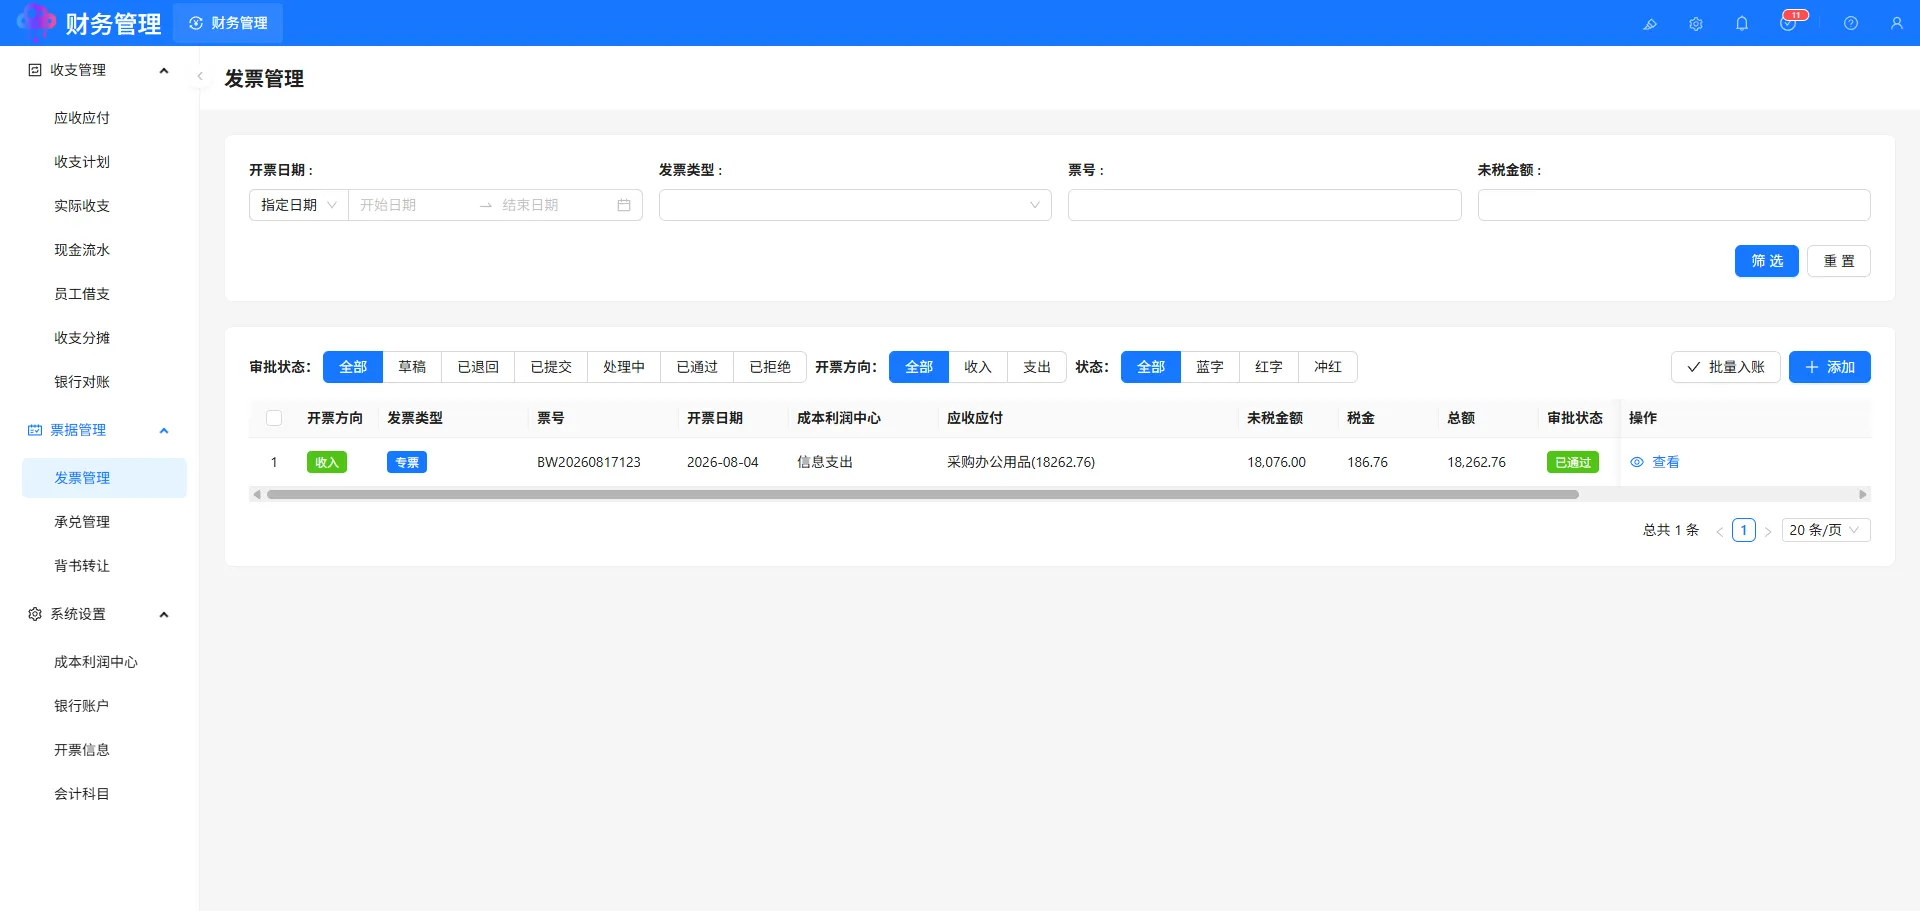This screenshot has width=1920, height=911.
Task: Collapse 票据管理 section chevron
Action: point(164,430)
